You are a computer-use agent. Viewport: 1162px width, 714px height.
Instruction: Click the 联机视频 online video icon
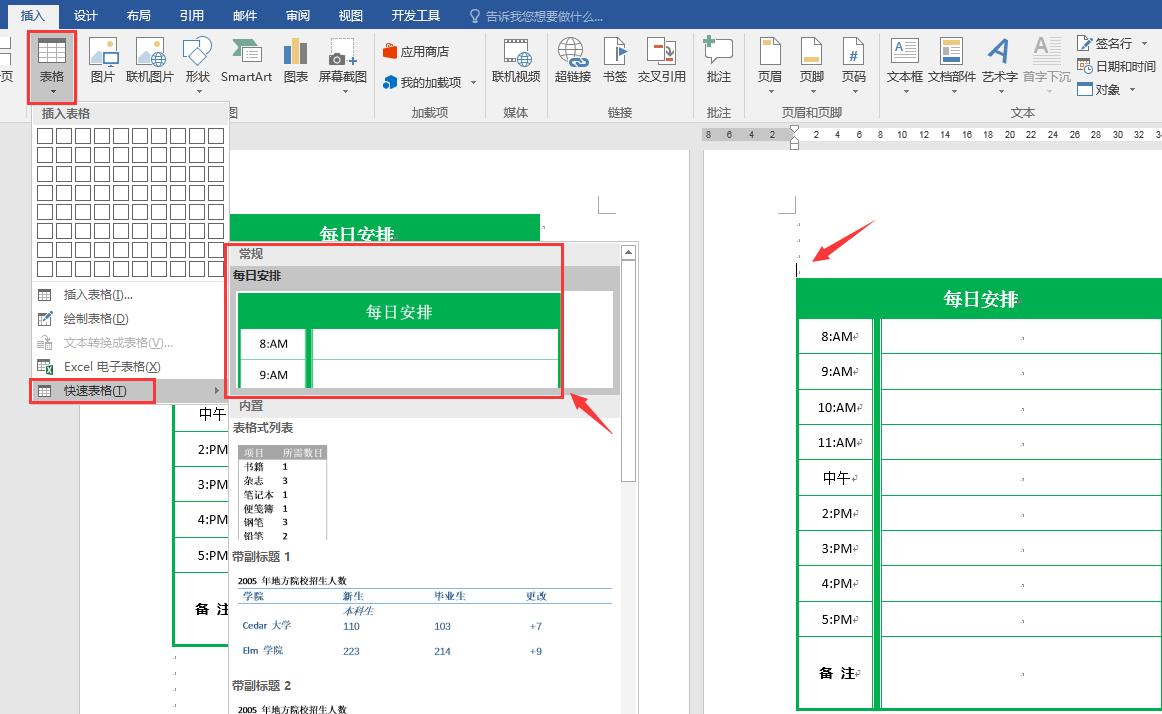tap(516, 60)
